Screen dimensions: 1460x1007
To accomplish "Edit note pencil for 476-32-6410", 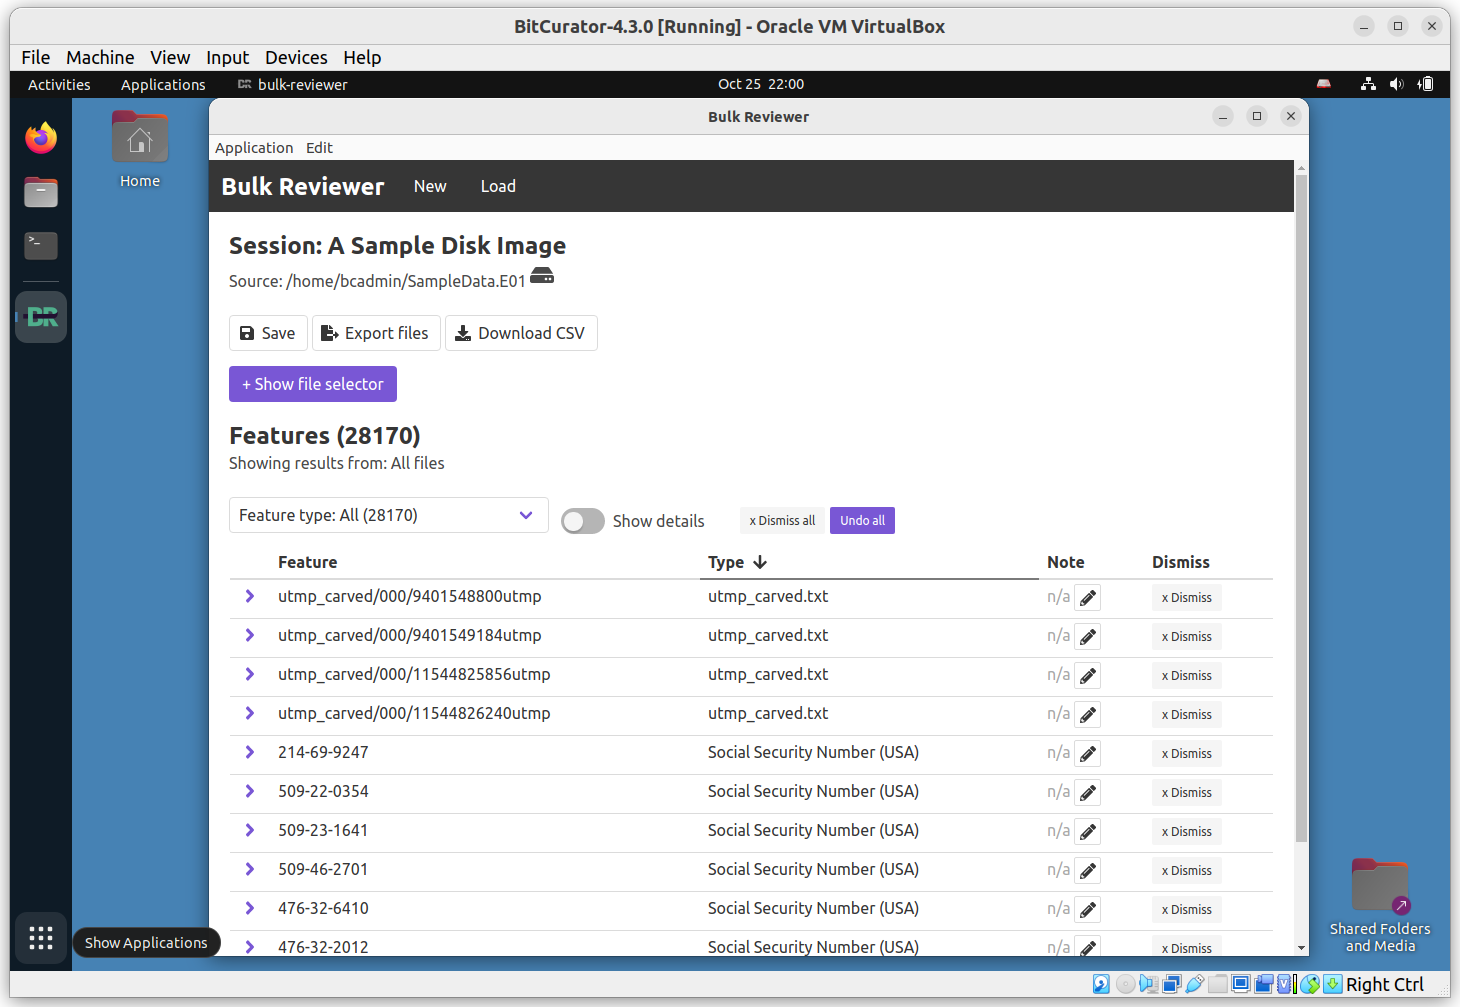I will pos(1088,910).
